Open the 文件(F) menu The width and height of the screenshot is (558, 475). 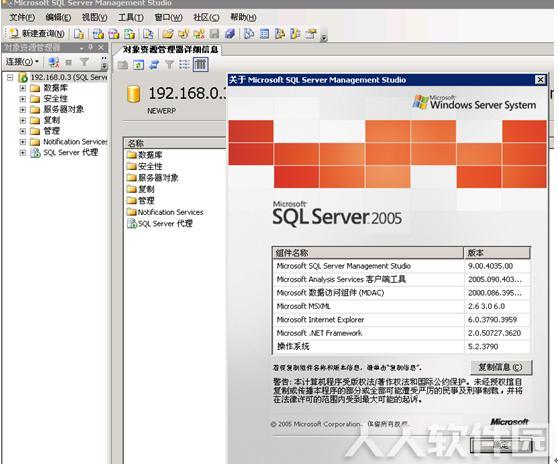pyautogui.click(x=22, y=17)
